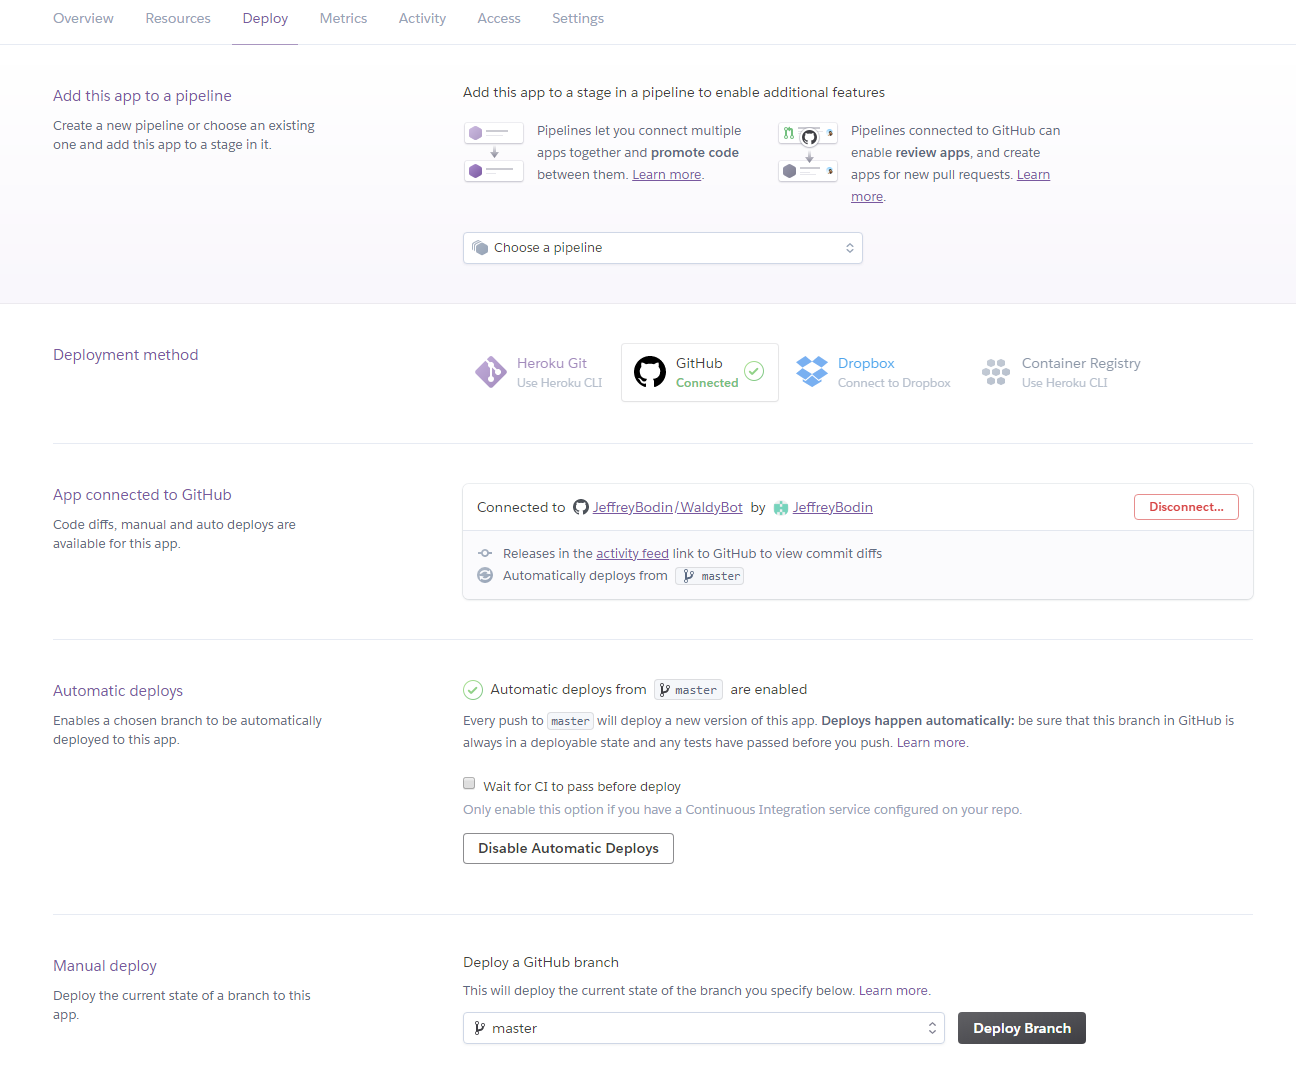
Task: Click the GitHub icon beside WaldyBot link
Action: tap(581, 507)
